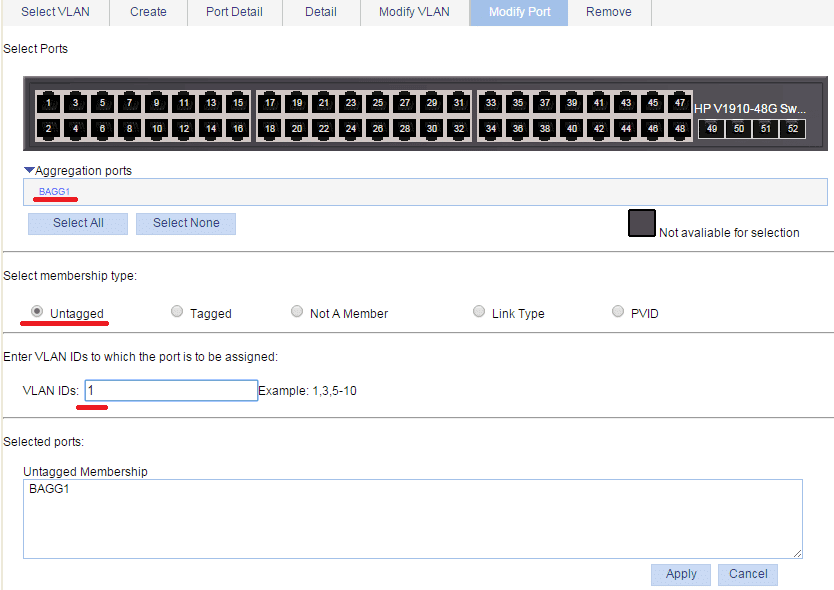834x590 pixels.
Task: Click the BAGG1 aggregation port link
Action: [54, 192]
